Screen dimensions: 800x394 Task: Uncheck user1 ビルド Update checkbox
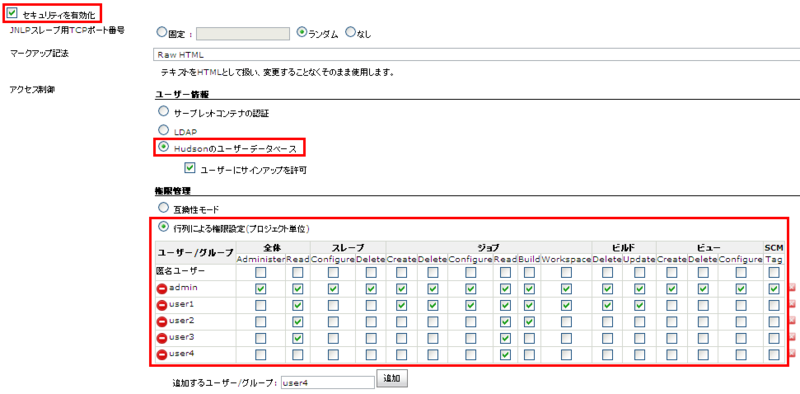point(639,306)
